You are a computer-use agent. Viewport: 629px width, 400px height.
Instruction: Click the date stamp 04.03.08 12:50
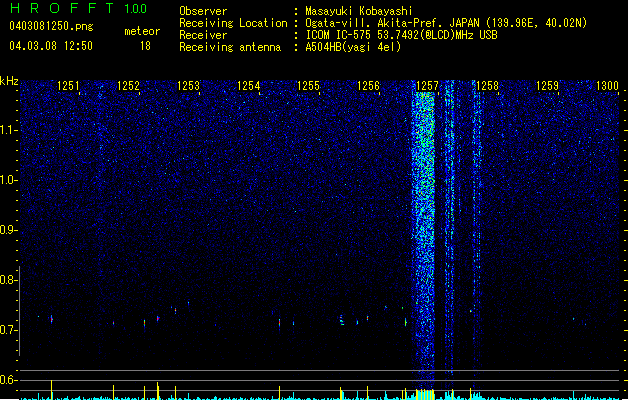click(51, 46)
